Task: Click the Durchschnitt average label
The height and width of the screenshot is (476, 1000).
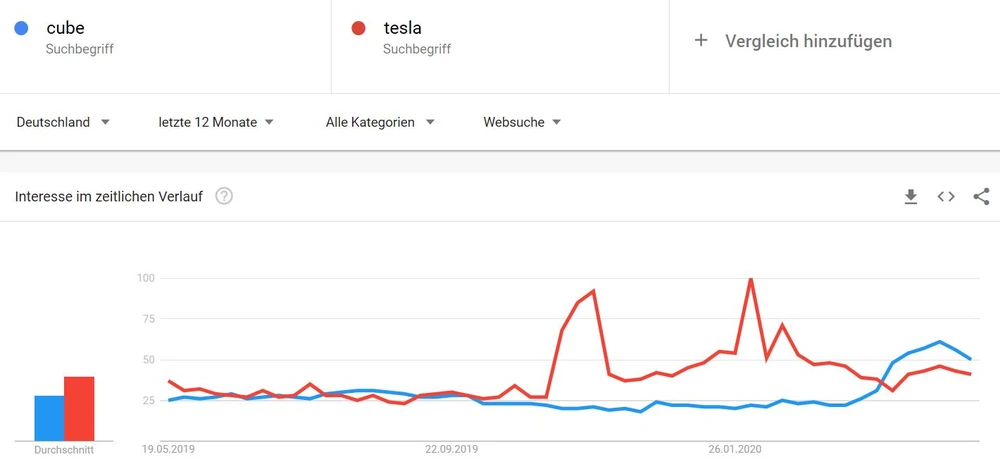Action: [64, 450]
